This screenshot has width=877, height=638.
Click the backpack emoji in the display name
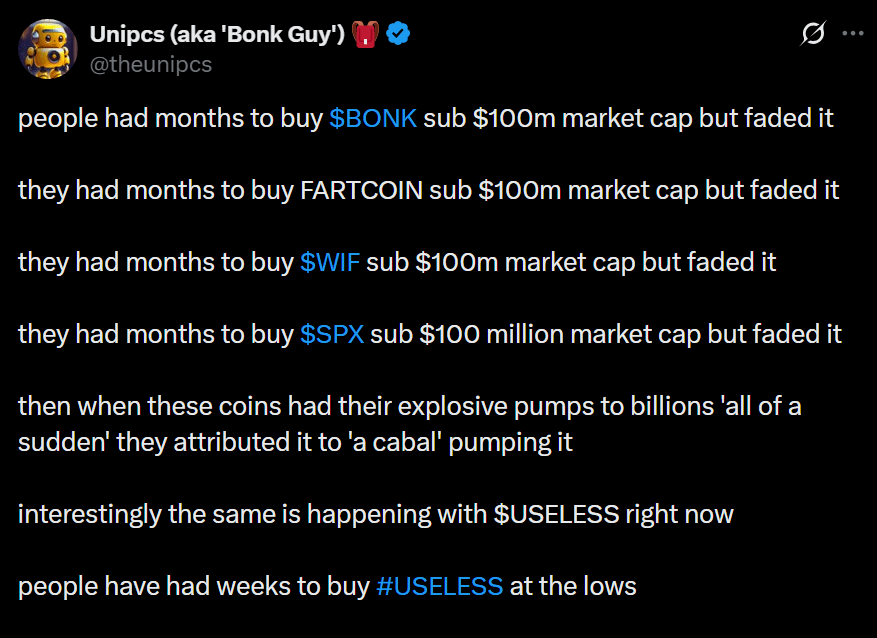coord(366,33)
